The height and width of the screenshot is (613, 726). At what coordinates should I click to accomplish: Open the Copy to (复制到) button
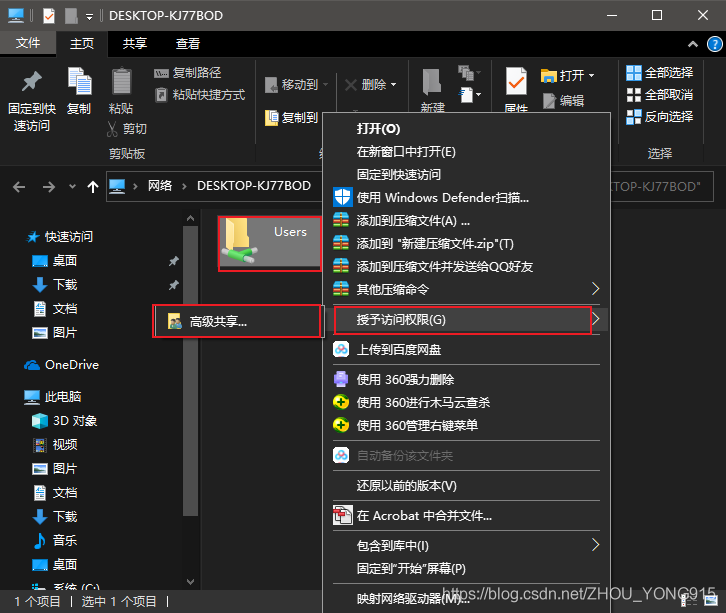292,118
